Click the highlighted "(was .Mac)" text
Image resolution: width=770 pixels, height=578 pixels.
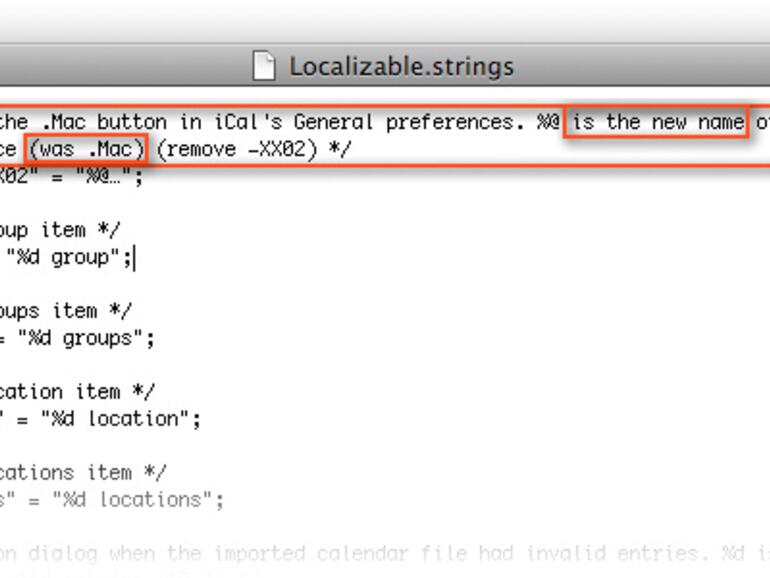(x=87, y=149)
